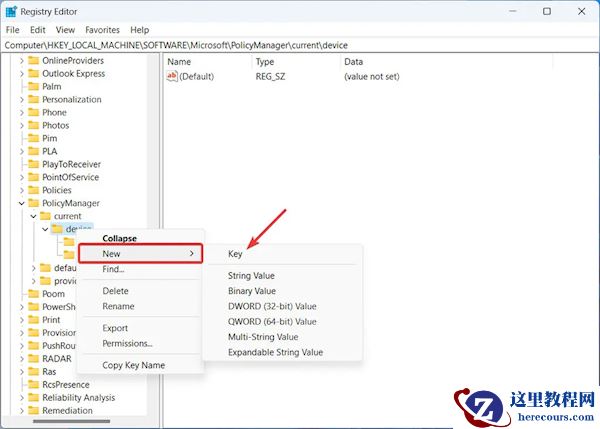Select the current folder icon
This screenshot has width=600, height=429.
[46, 216]
